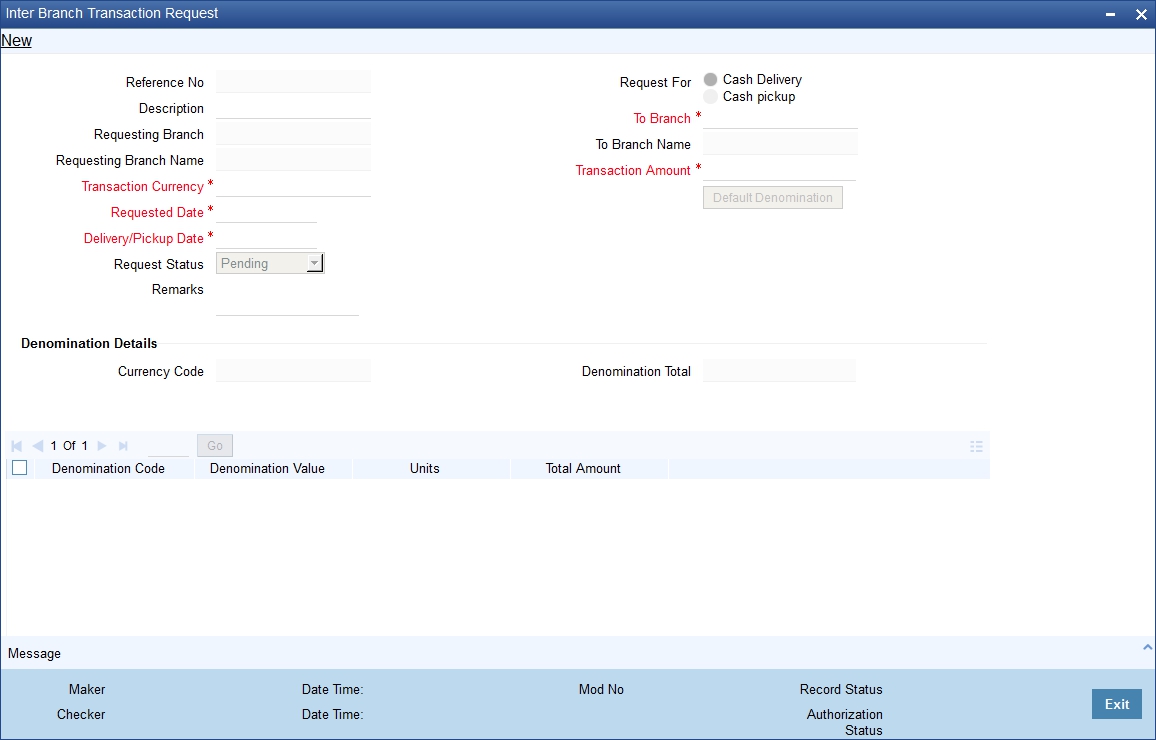This screenshot has height=740, width=1156.
Task: Go to previous page of denomination grid
Action: [x=38, y=446]
